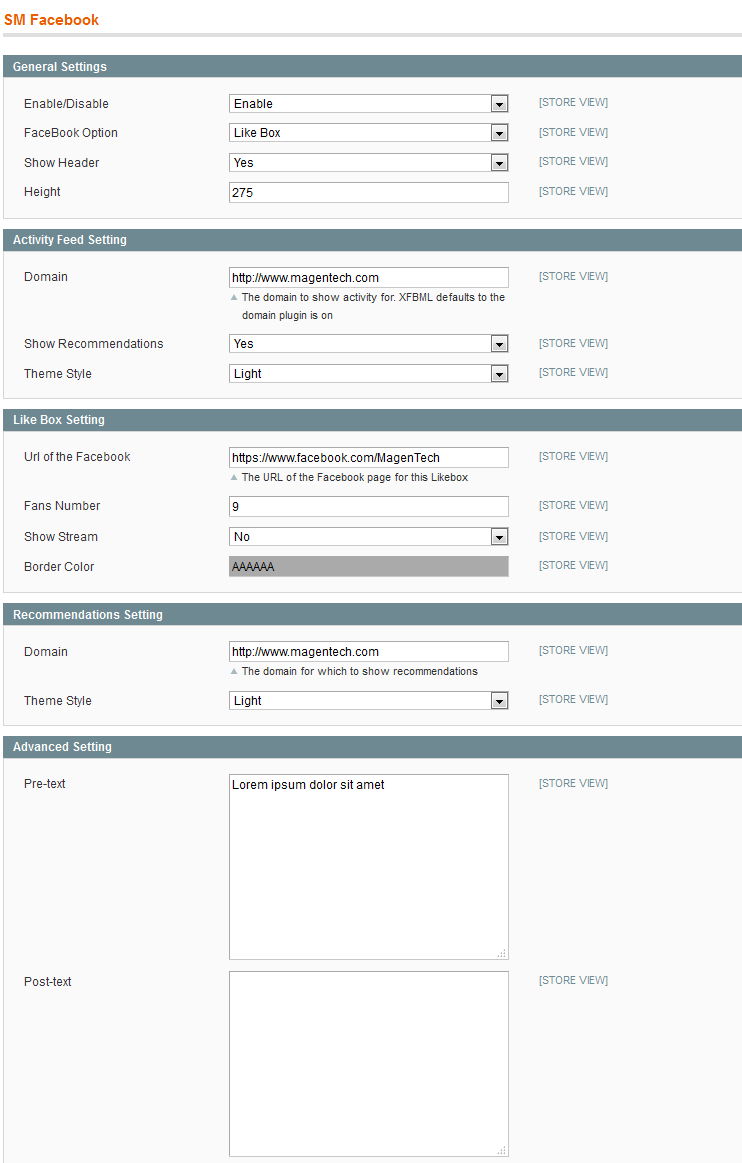The height and width of the screenshot is (1163, 742).
Task: Open the FaceBook Option dropdown
Action: tap(369, 133)
